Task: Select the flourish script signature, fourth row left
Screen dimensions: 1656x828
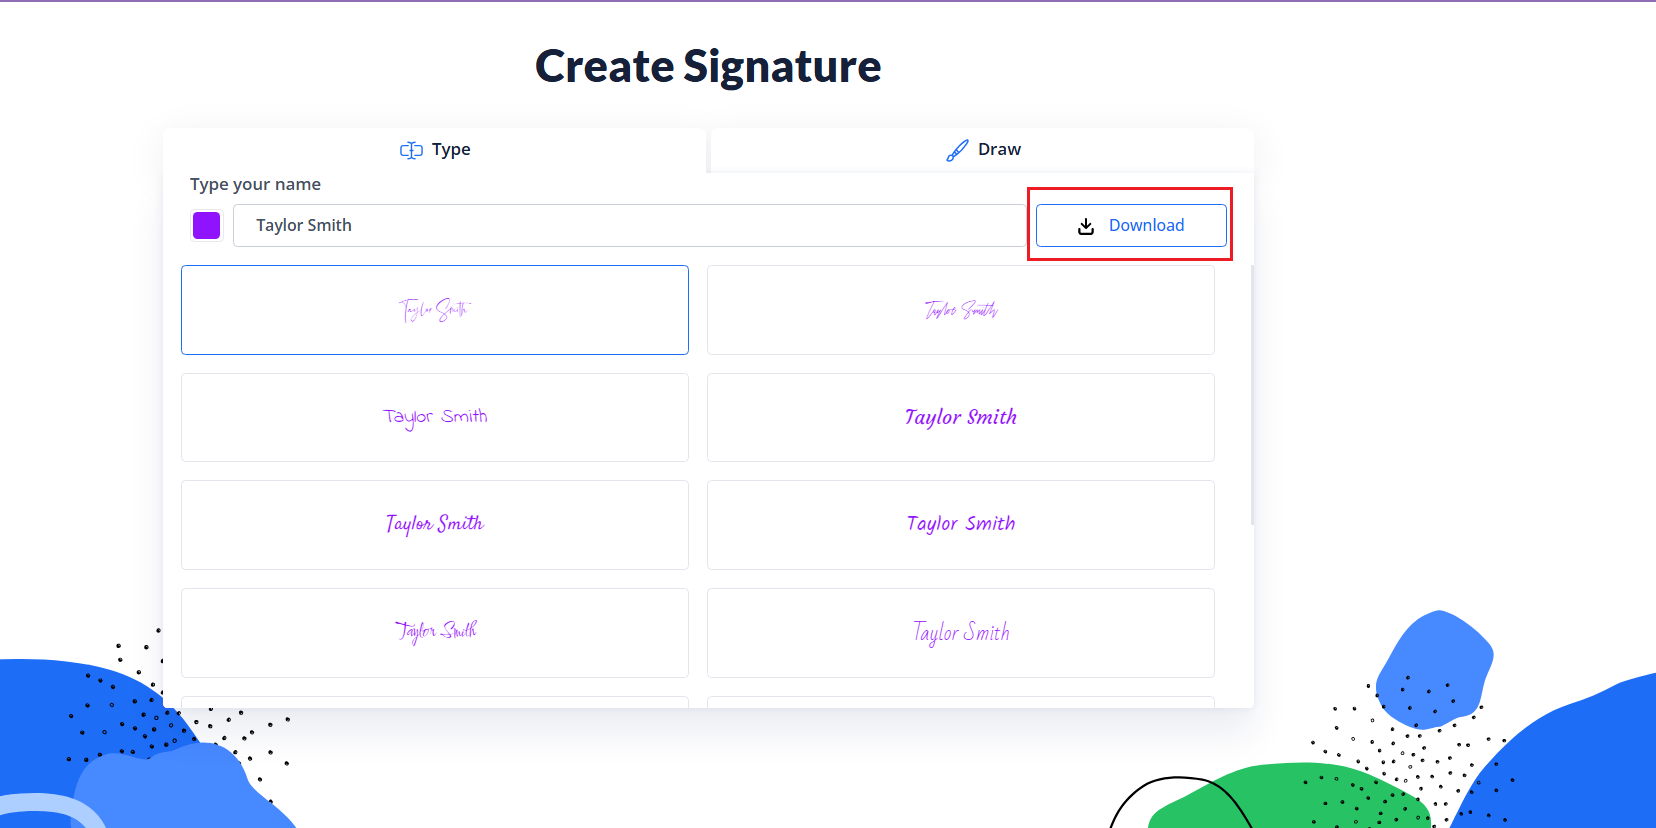Action: pos(435,632)
